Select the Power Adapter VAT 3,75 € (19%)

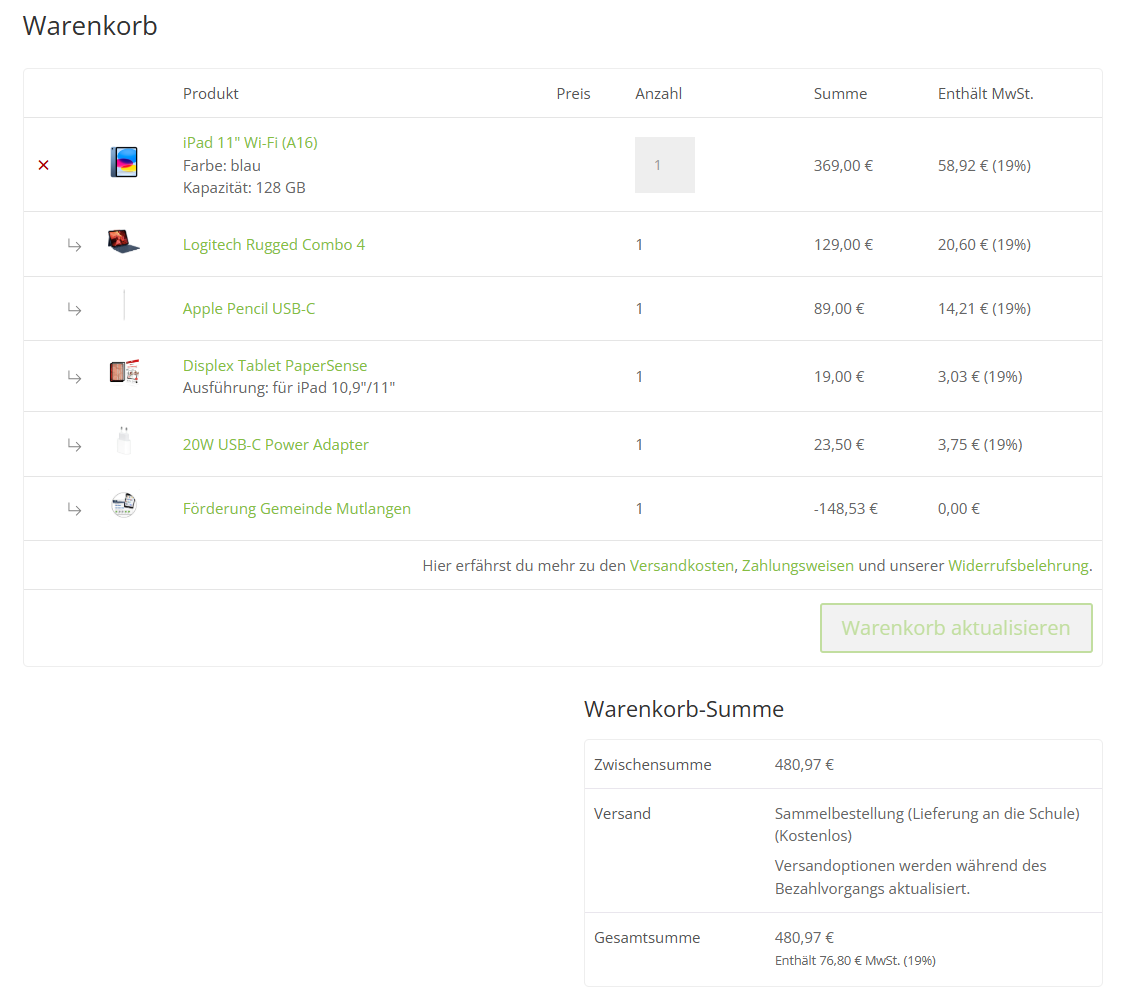pyautogui.click(x=980, y=444)
